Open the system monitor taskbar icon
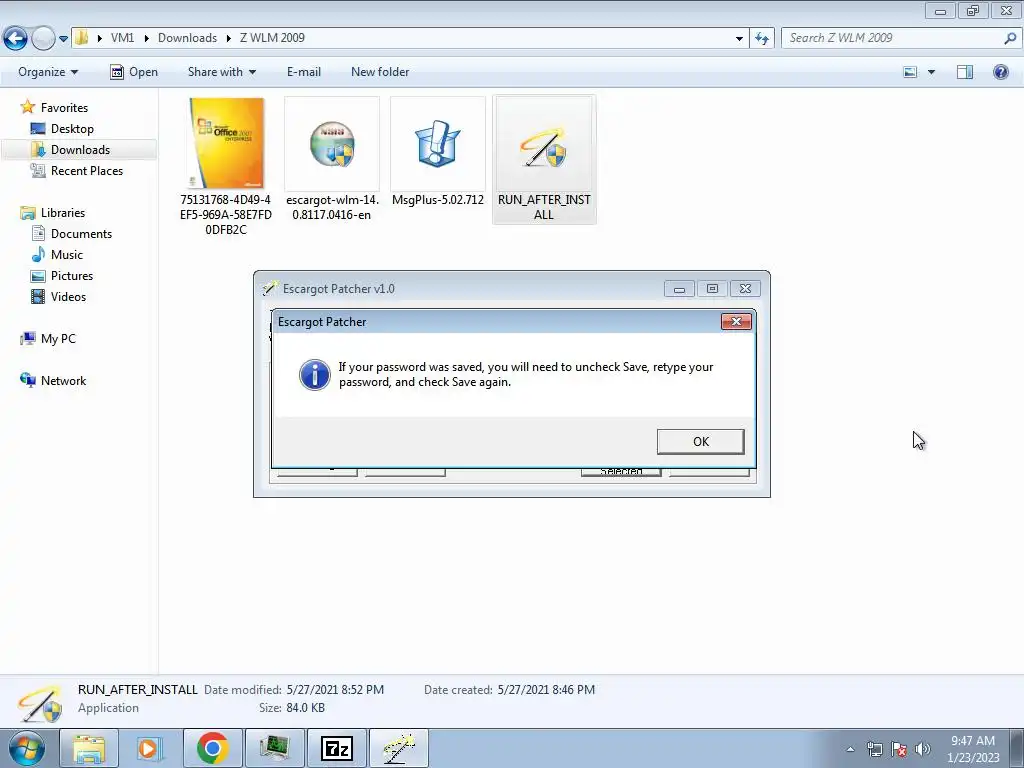 tap(274, 748)
